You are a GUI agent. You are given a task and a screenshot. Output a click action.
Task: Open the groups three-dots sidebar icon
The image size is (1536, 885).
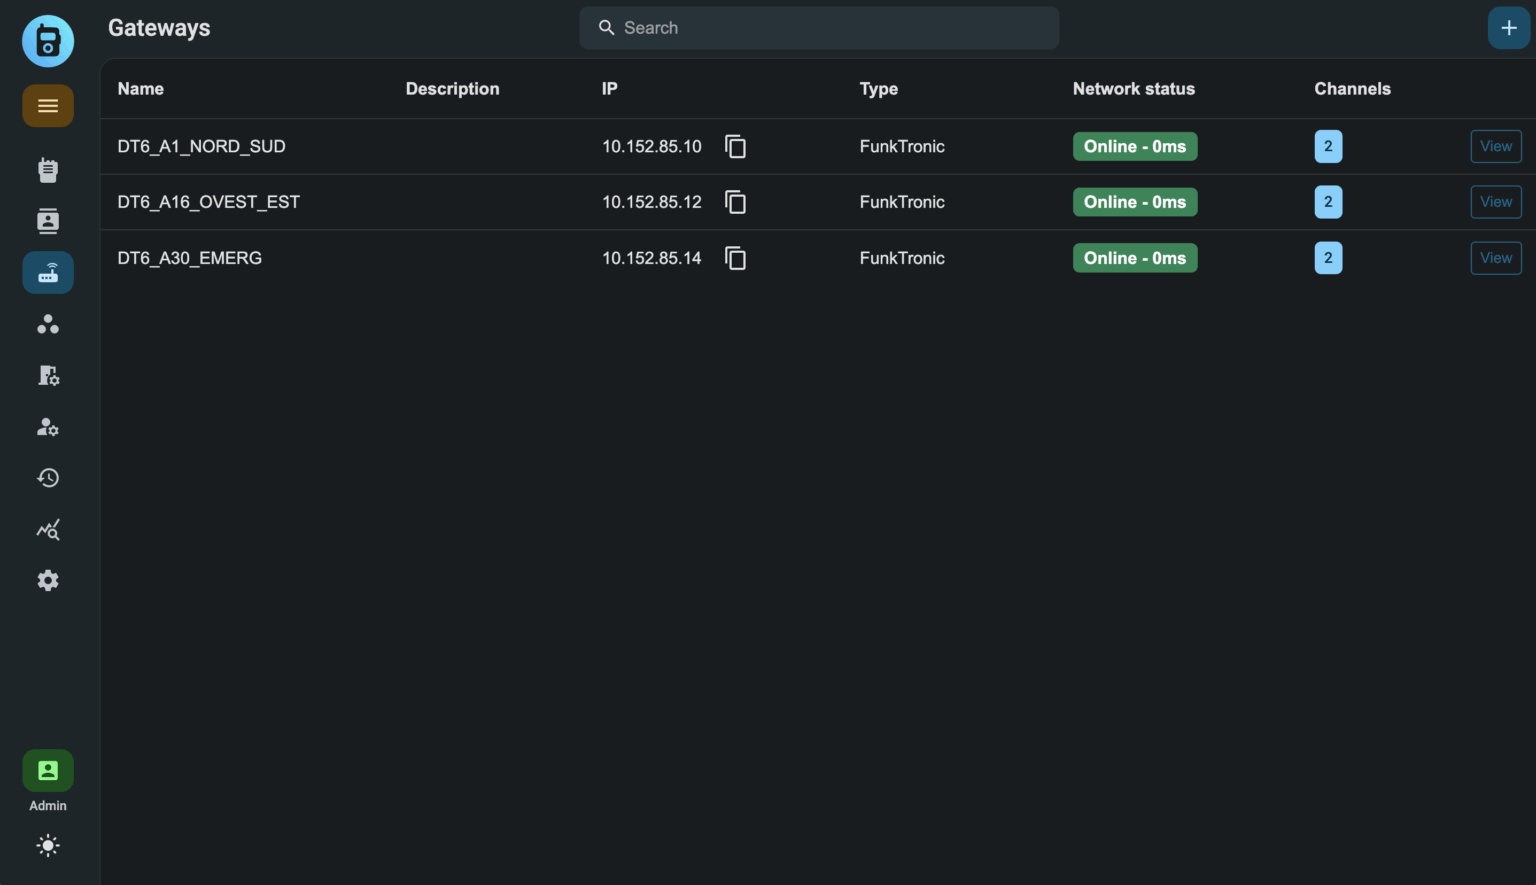tap(48, 324)
